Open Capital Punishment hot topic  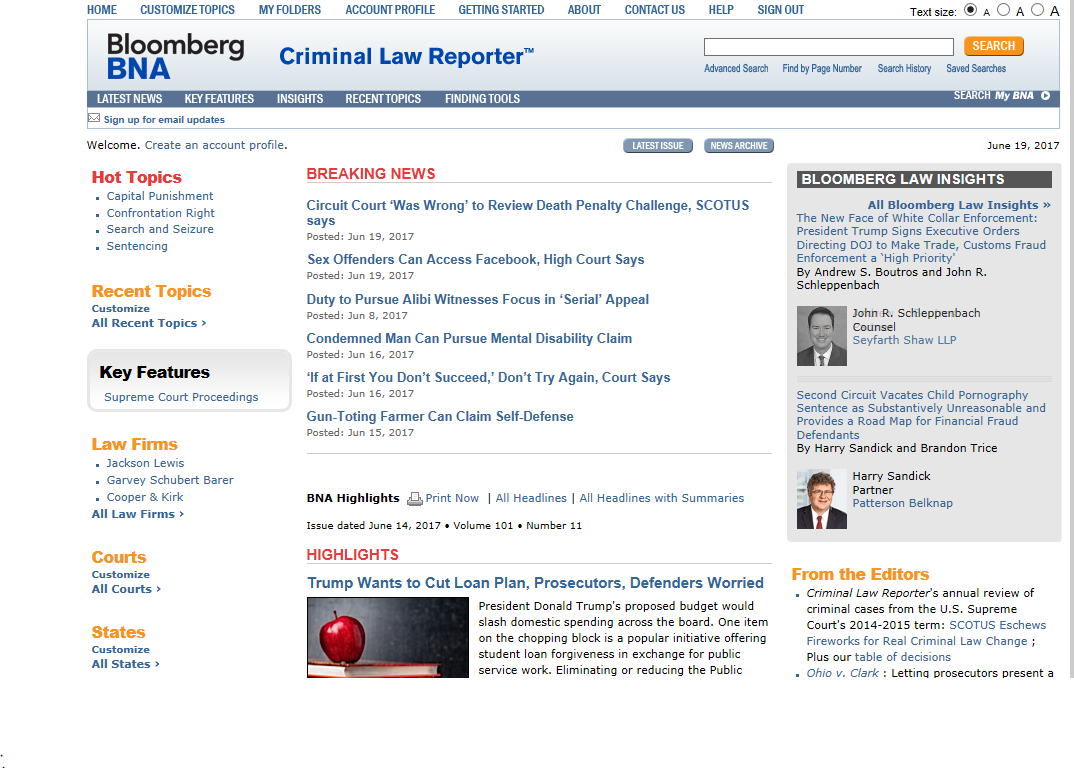pos(160,196)
